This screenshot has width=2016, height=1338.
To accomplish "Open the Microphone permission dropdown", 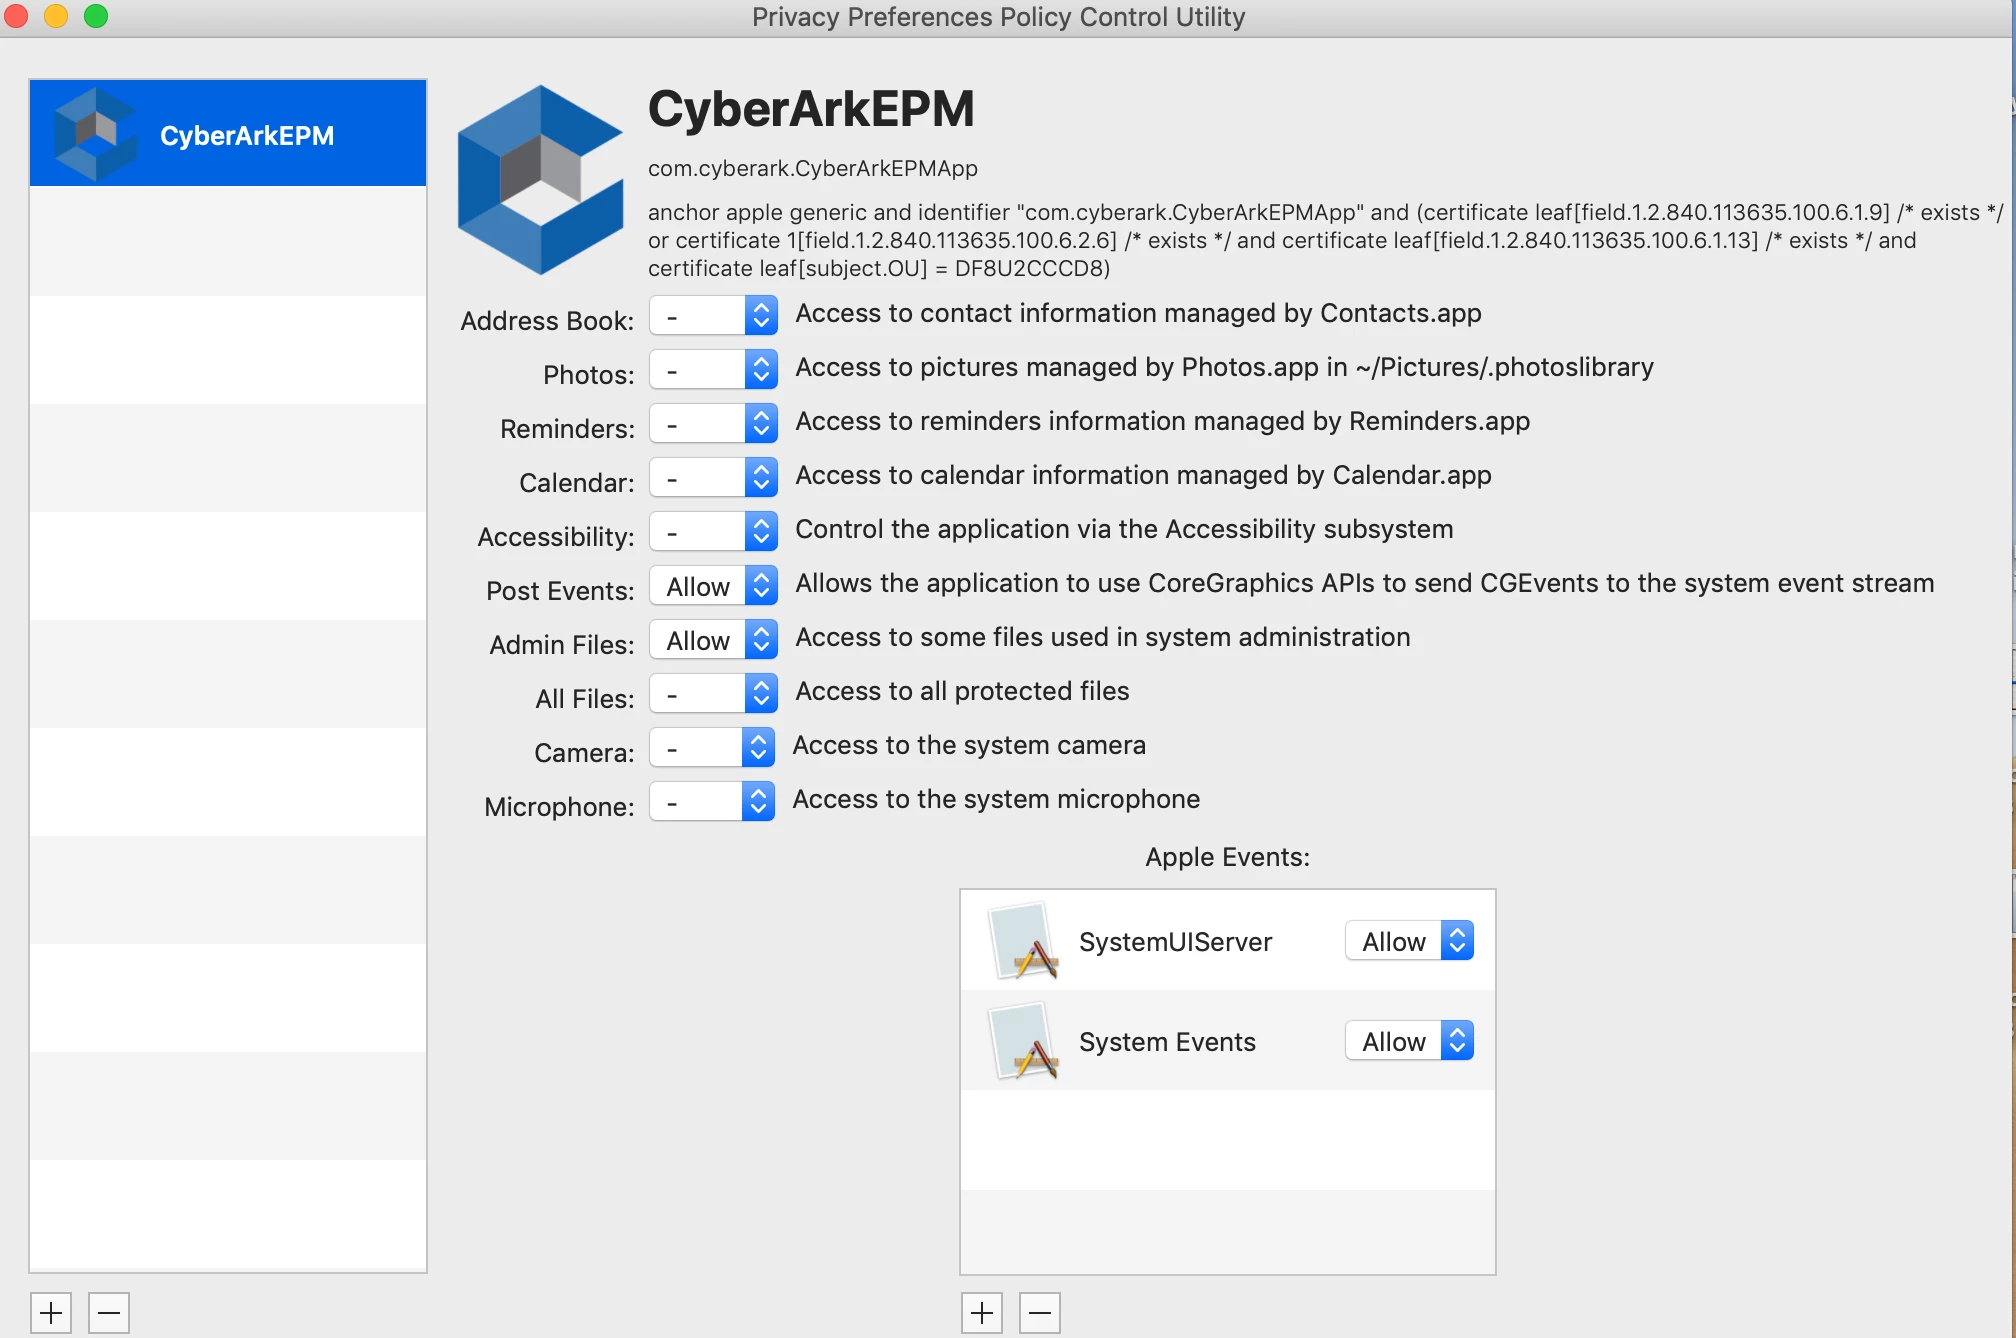I will coord(711,801).
